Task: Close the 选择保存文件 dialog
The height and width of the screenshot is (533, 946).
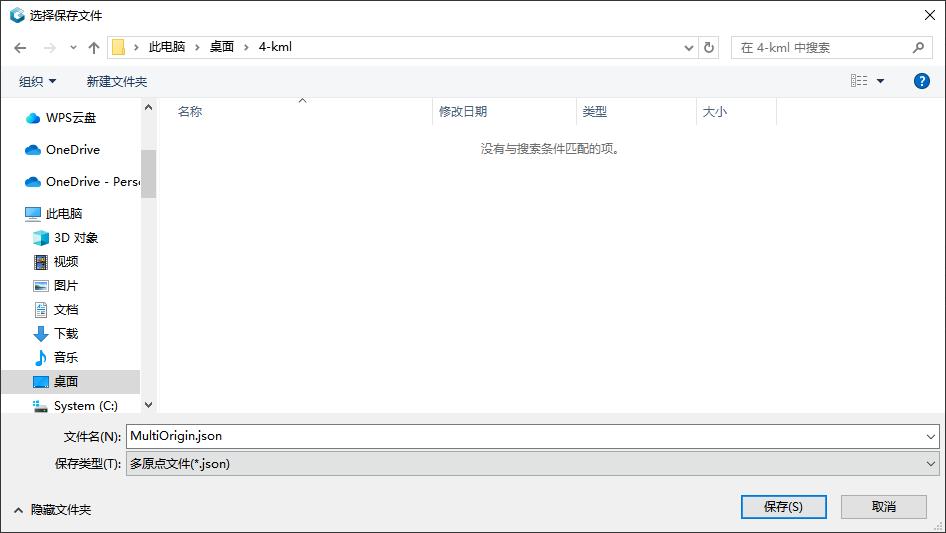Action: [930, 15]
